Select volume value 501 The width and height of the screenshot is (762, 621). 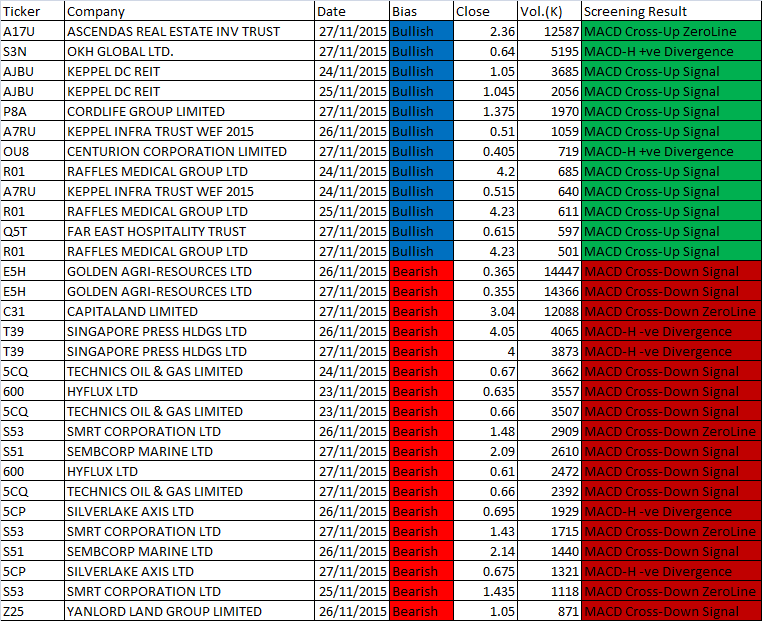tap(549, 251)
